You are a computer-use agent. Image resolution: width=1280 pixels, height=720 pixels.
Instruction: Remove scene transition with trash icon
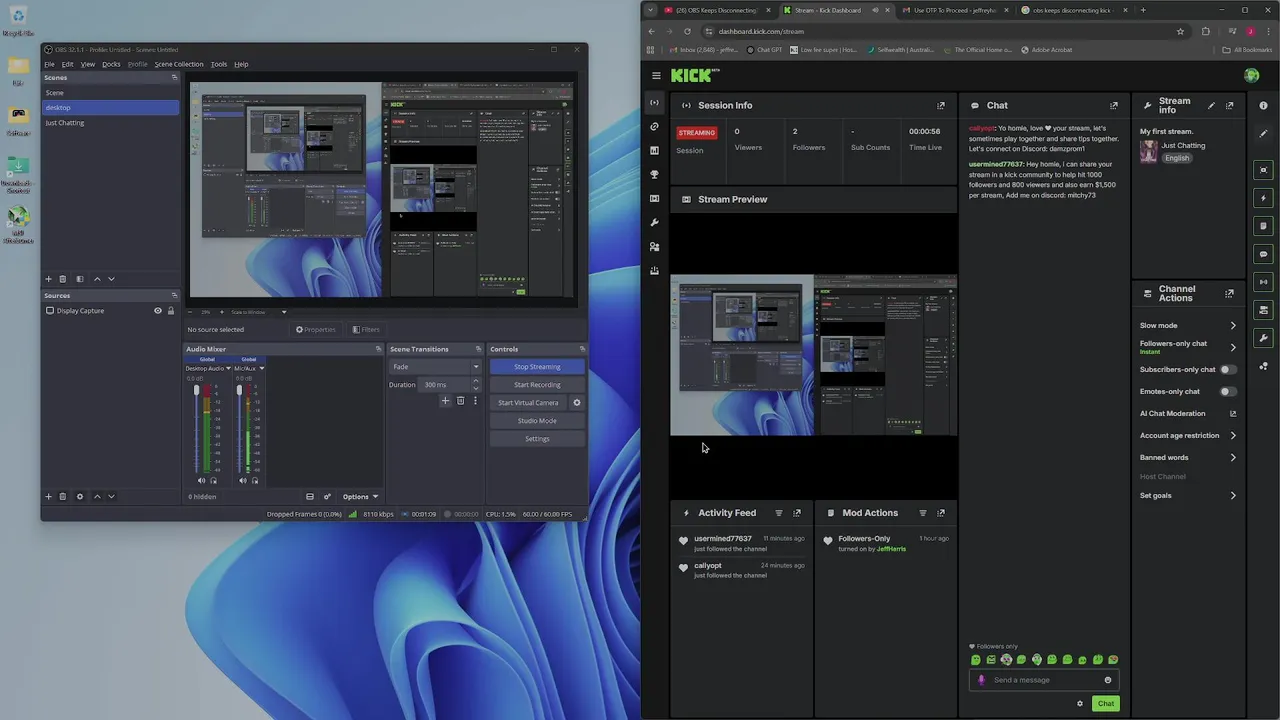[x=460, y=401]
